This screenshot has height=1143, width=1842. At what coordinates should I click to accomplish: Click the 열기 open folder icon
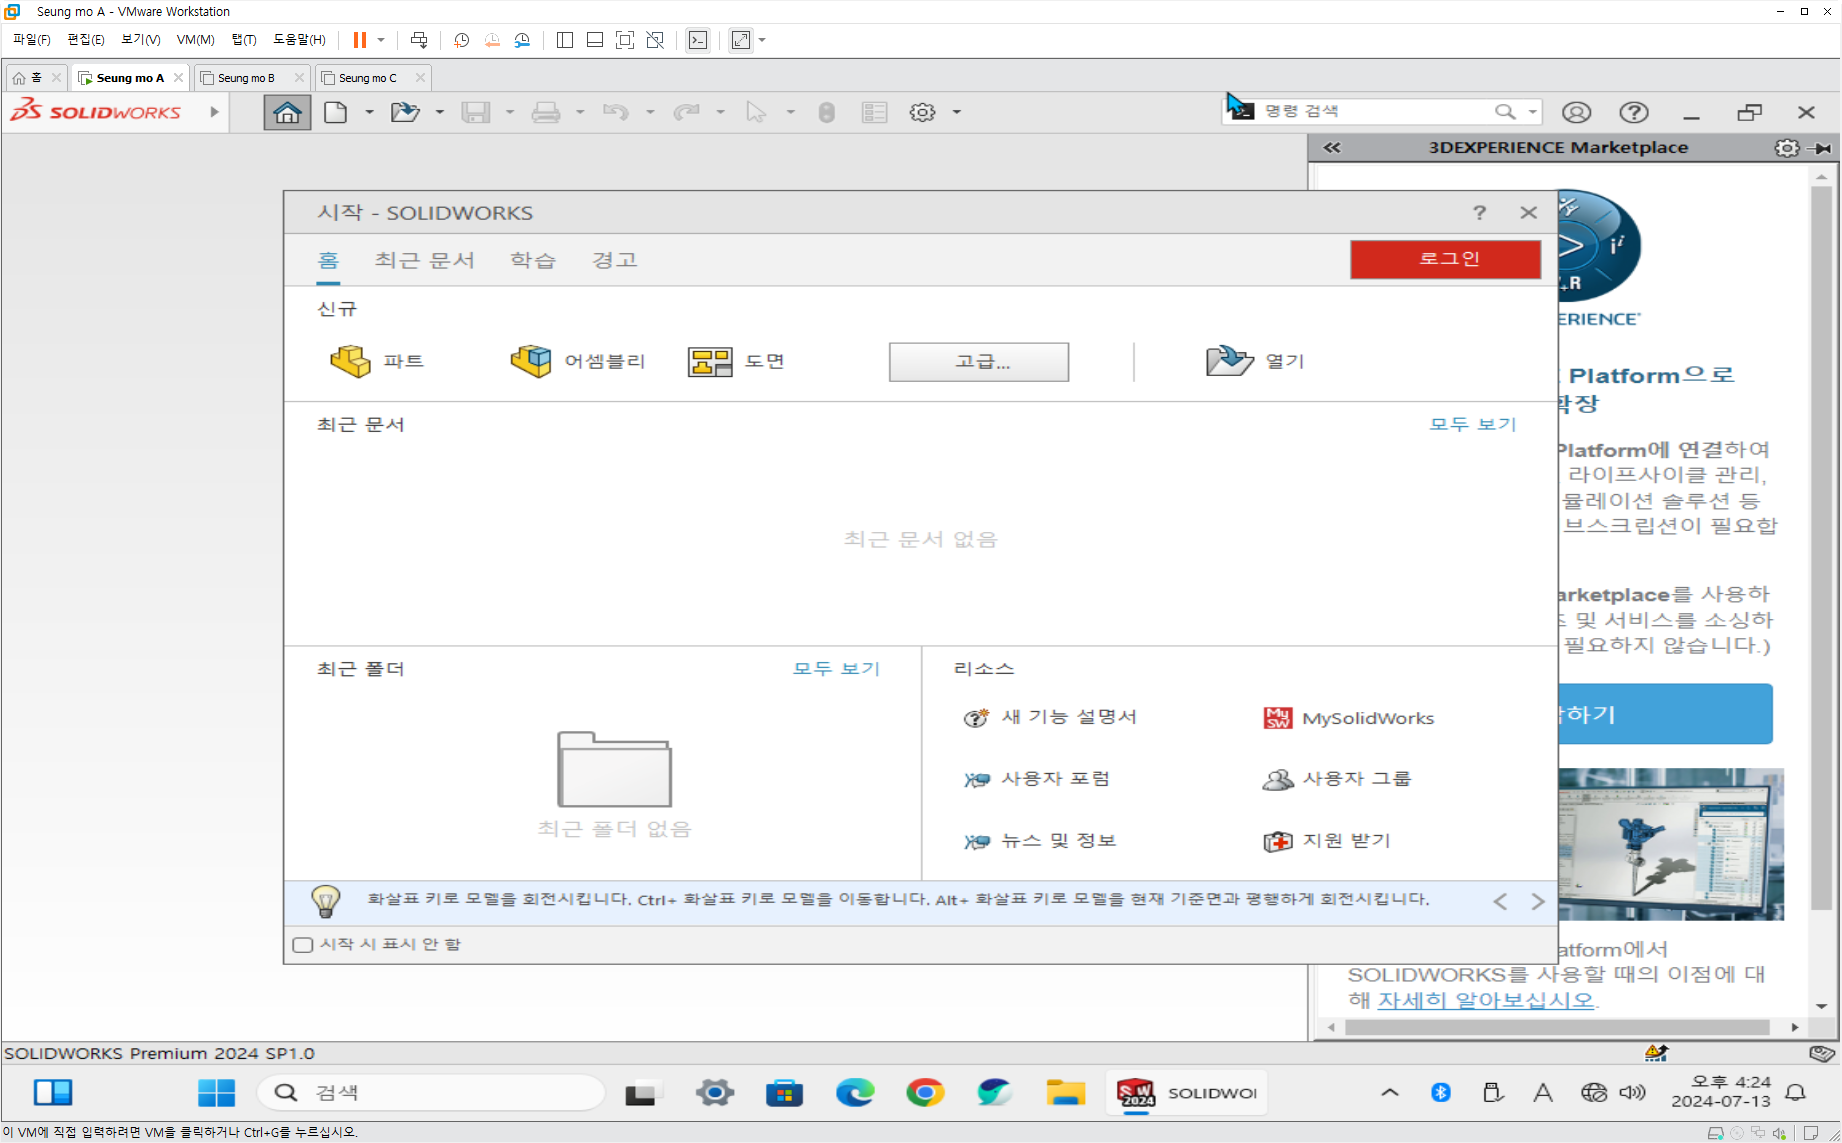point(1229,361)
